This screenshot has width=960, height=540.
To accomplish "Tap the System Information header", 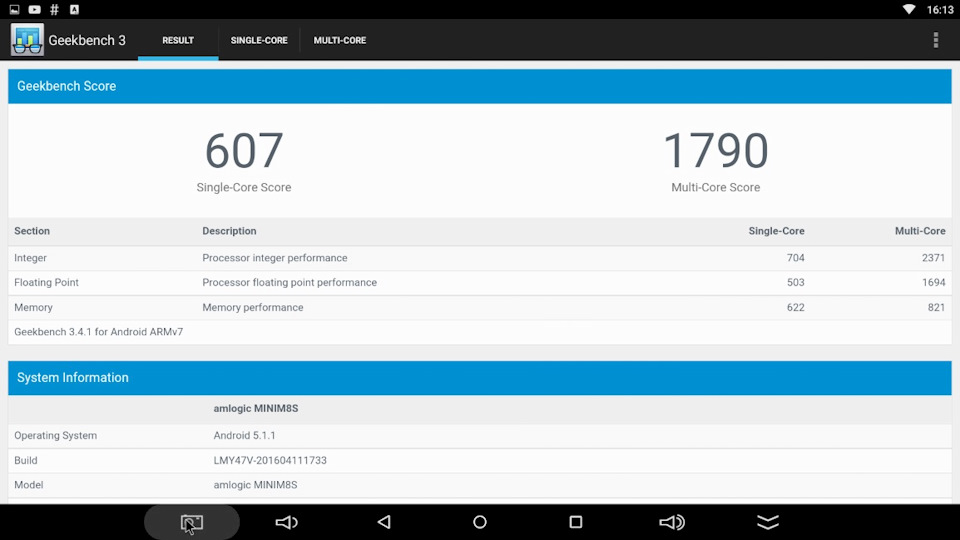I will pyautogui.click(x=480, y=378).
